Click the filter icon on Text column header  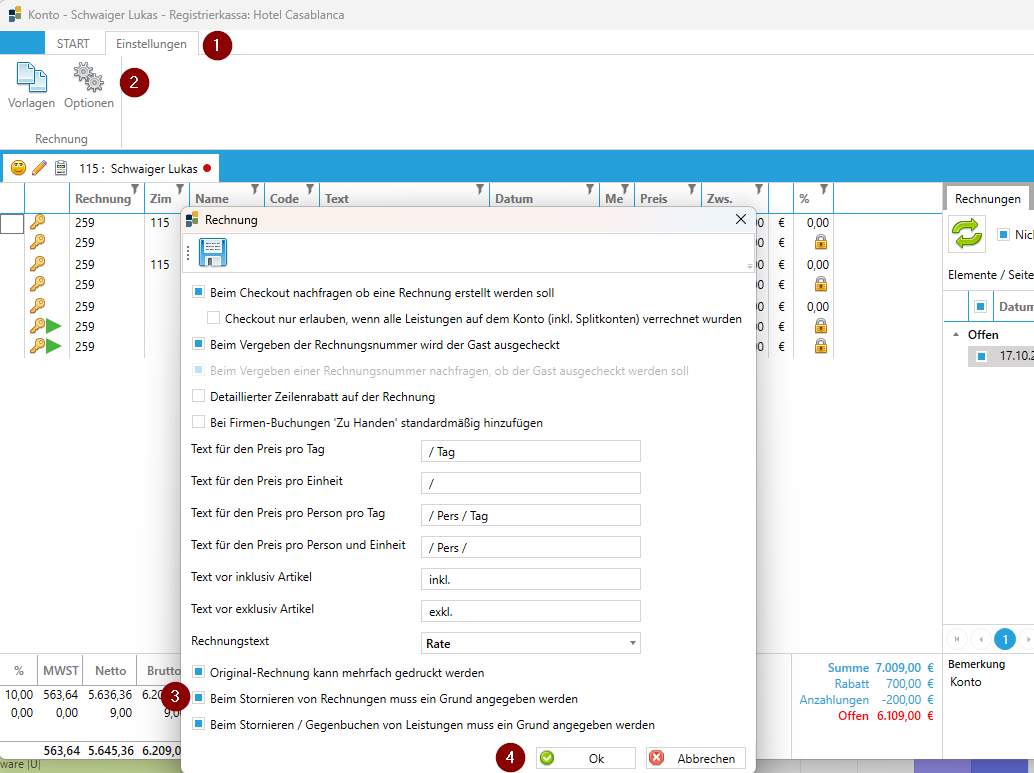coord(480,189)
